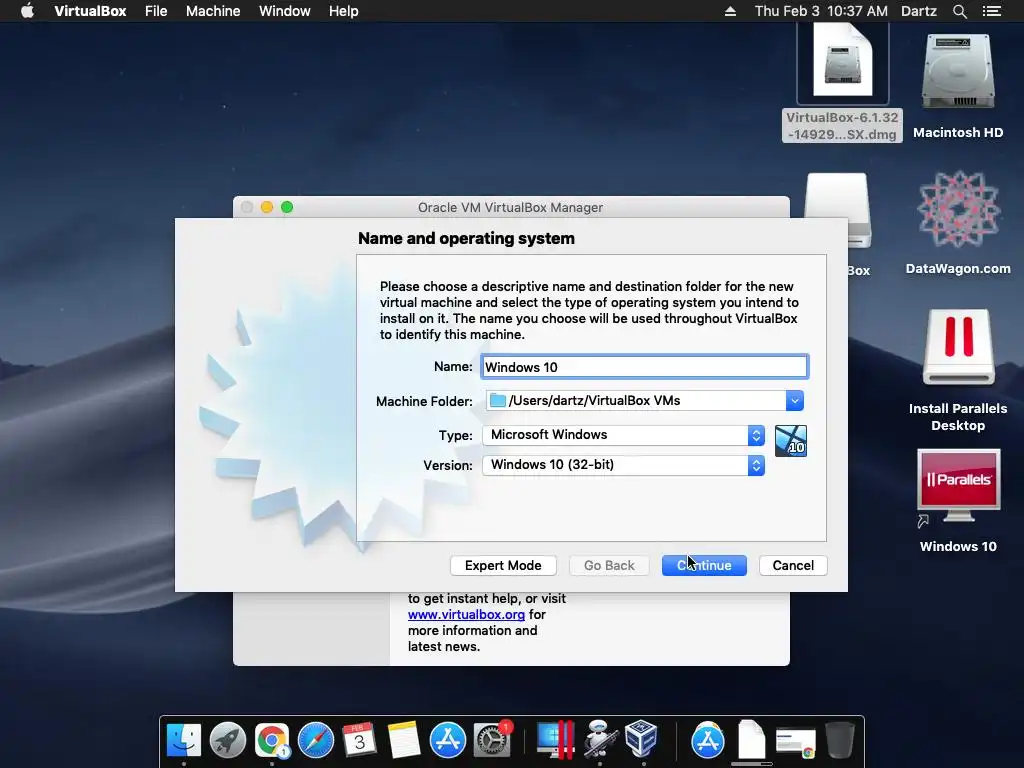Click the Expert Mode button
The width and height of the screenshot is (1024, 768).
click(x=503, y=566)
